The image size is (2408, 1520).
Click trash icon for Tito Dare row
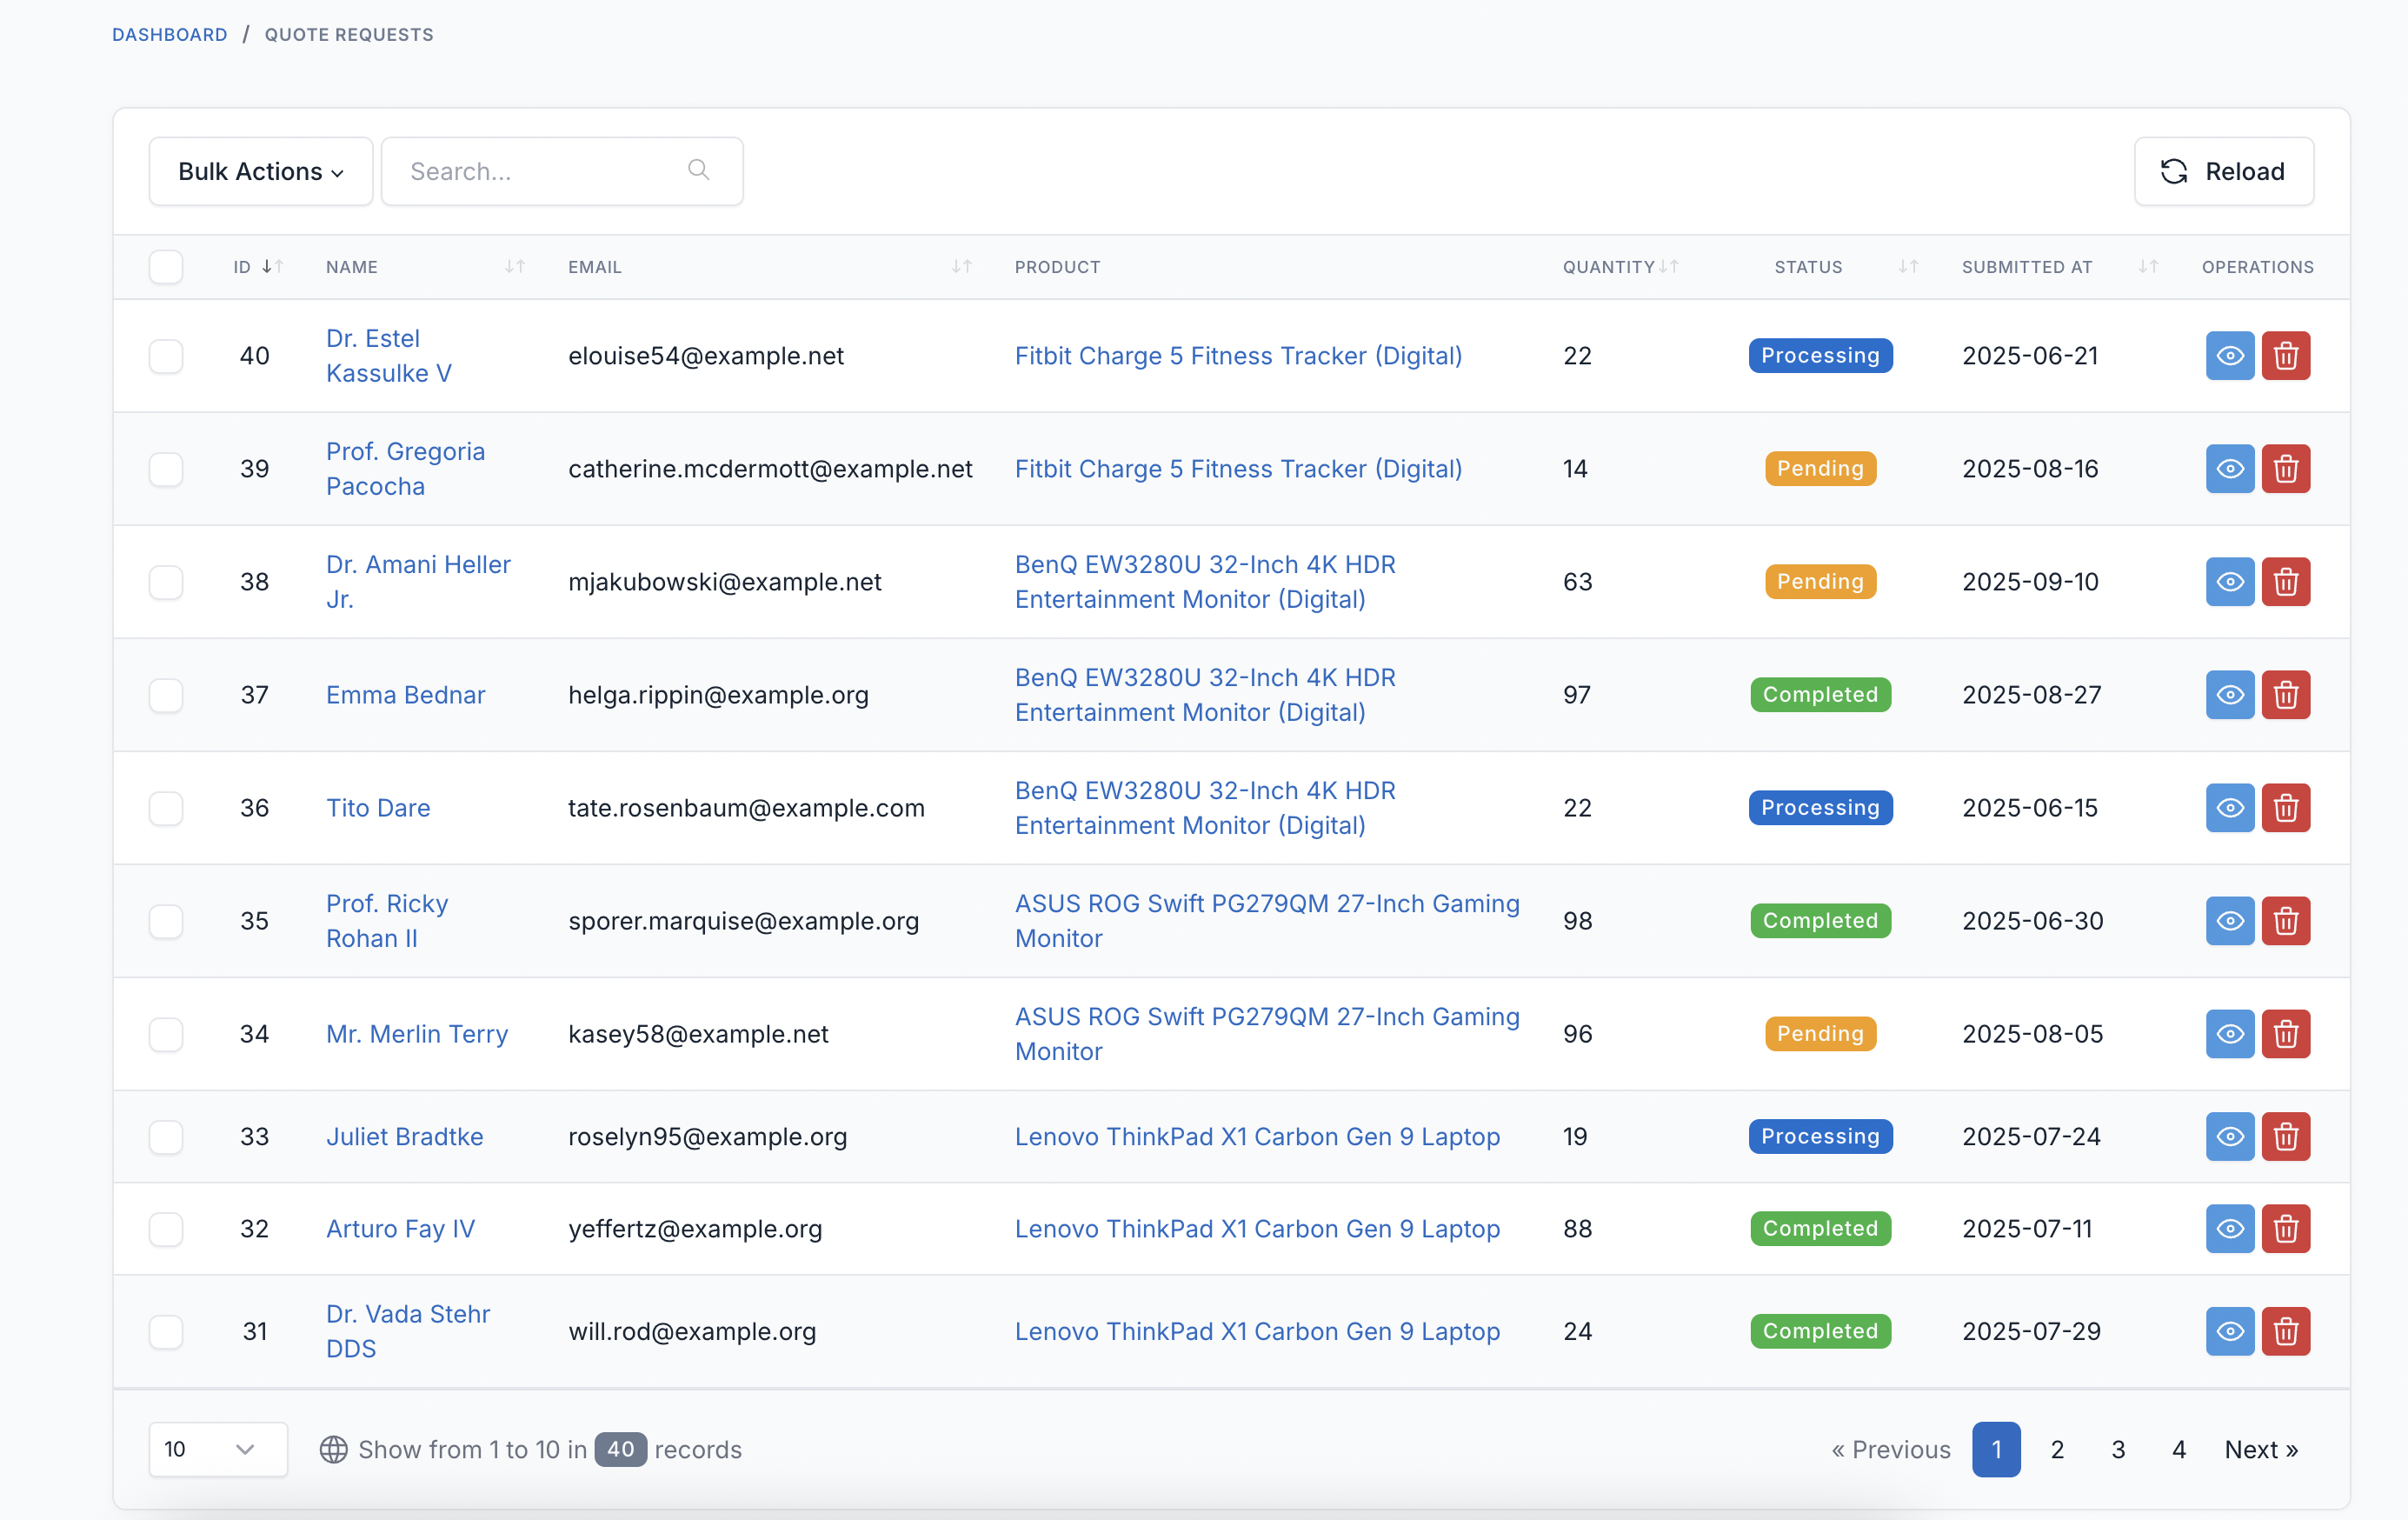click(2285, 808)
